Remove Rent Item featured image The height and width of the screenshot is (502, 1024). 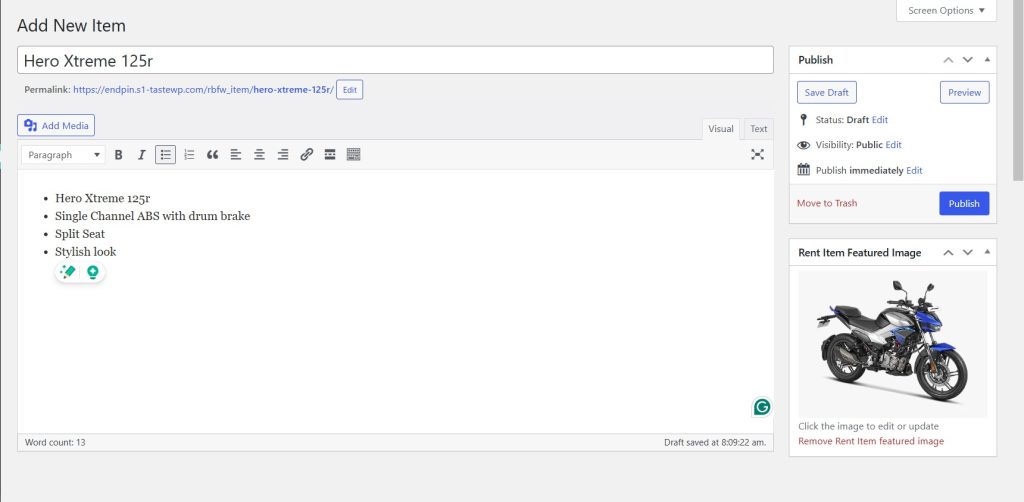click(870, 441)
